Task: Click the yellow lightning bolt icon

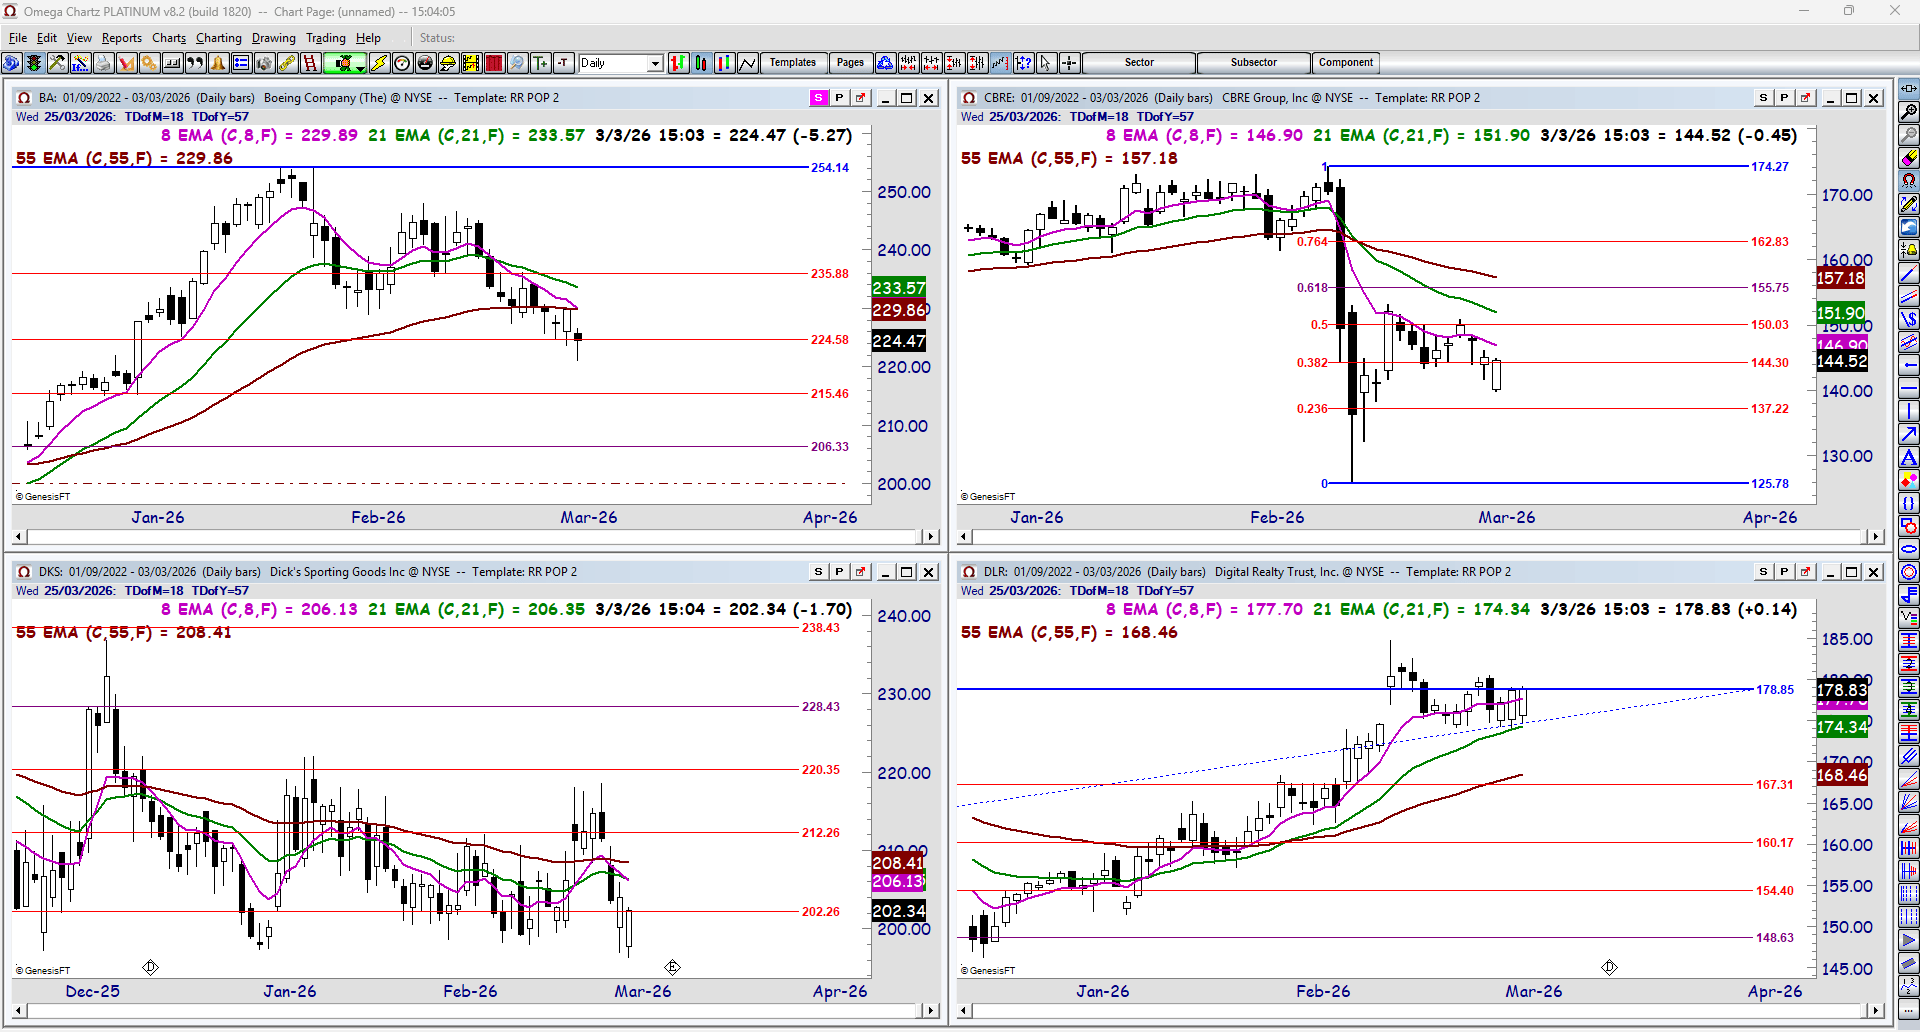Action: 379,63
